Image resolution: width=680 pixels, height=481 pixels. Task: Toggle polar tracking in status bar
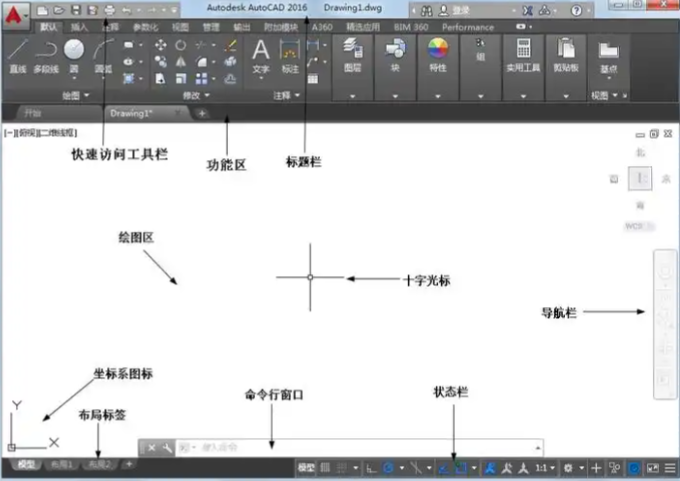389,468
